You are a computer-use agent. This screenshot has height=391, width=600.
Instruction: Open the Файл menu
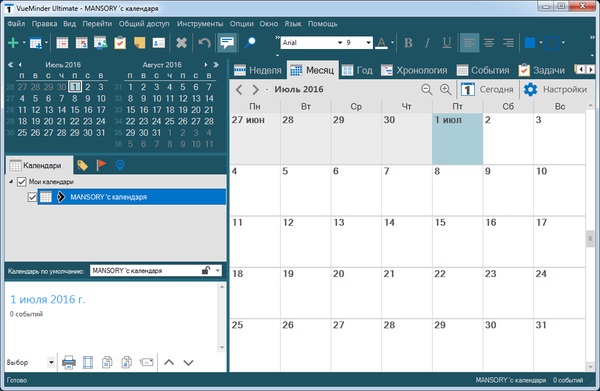click(16, 24)
